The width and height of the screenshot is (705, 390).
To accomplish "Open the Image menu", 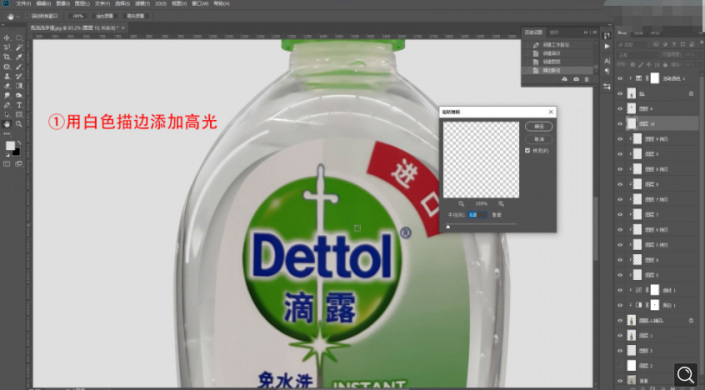I will [x=62, y=4].
